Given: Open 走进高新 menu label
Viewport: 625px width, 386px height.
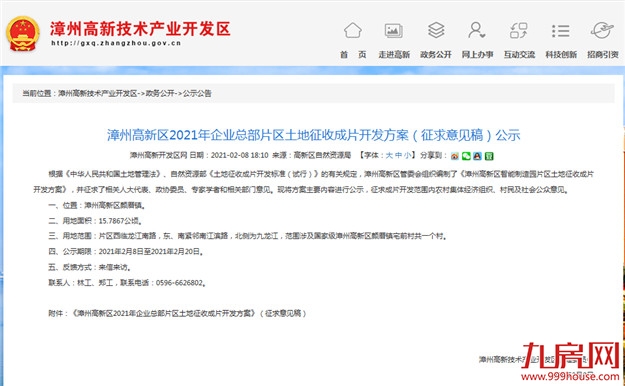Looking at the screenshot, I should point(394,55).
